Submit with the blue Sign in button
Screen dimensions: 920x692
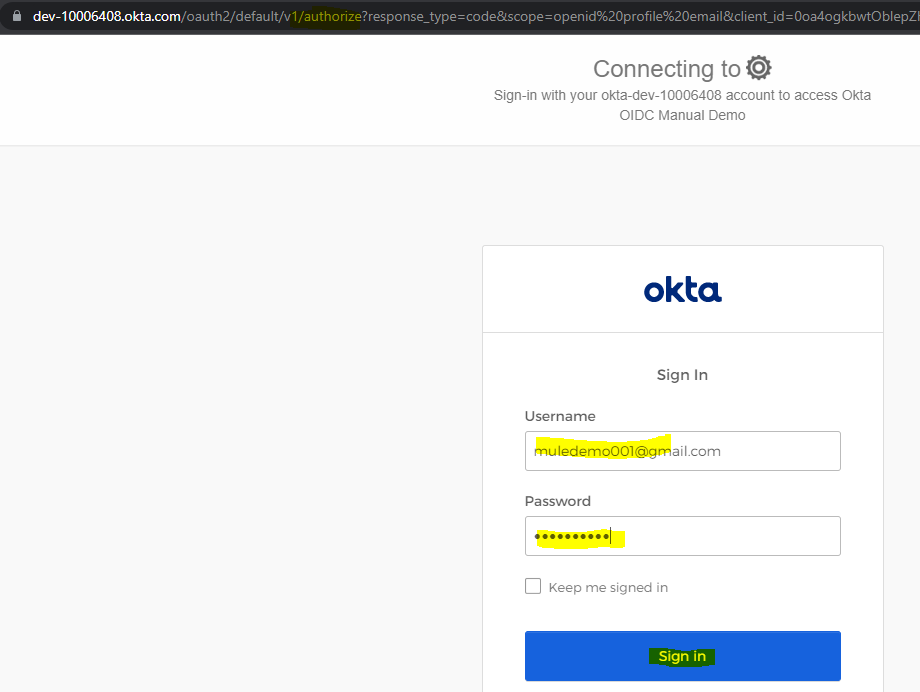point(682,656)
